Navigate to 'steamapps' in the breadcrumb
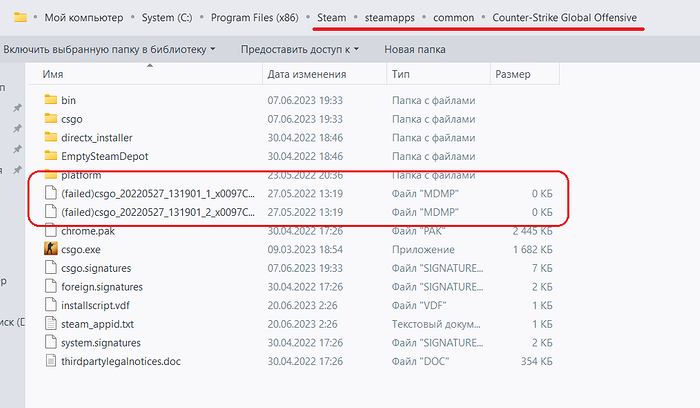Image resolution: width=700 pixels, height=408 pixels. pyautogui.click(x=390, y=18)
